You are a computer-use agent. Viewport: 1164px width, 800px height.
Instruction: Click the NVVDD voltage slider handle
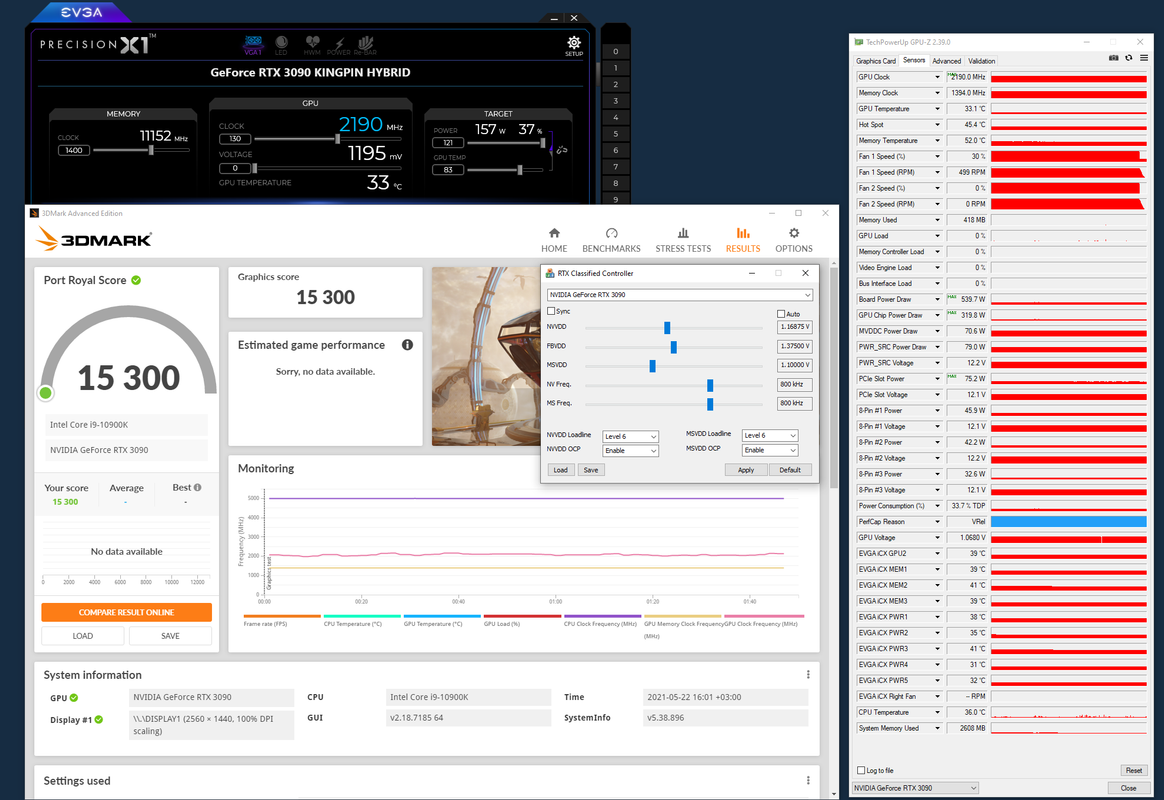click(667, 327)
